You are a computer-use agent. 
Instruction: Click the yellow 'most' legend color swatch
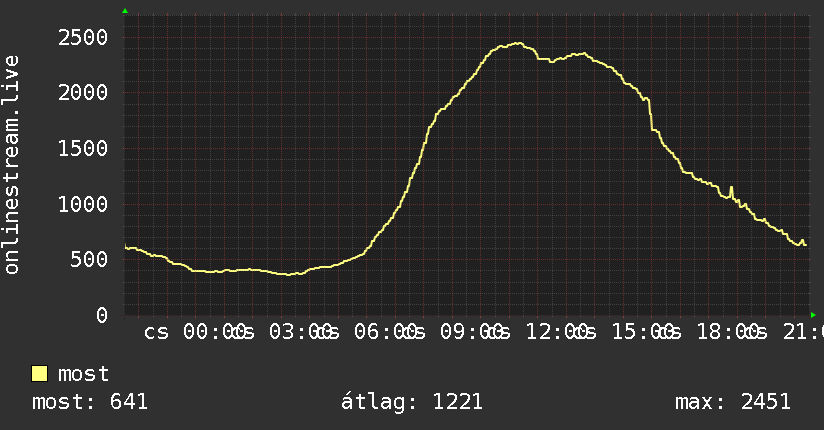[x=39, y=374]
